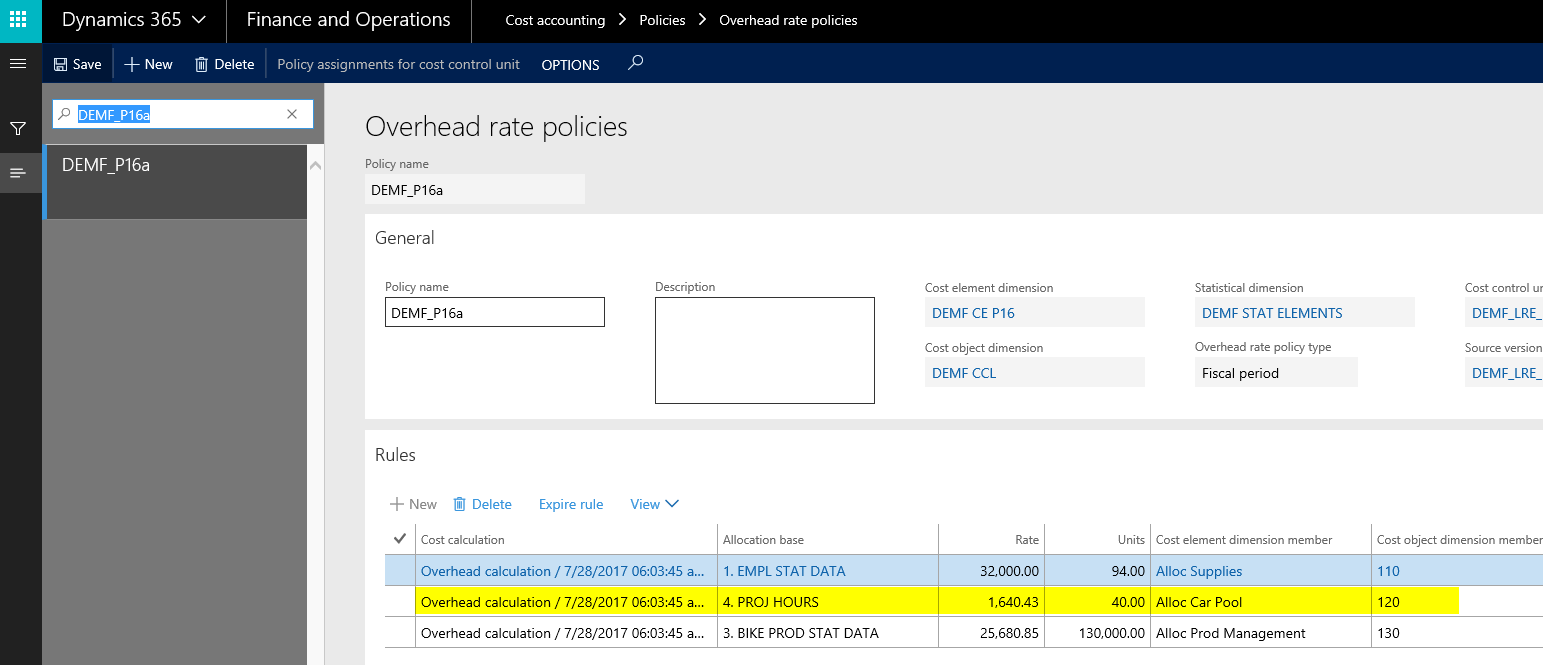Click into the Description text box

[x=764, y=350]
